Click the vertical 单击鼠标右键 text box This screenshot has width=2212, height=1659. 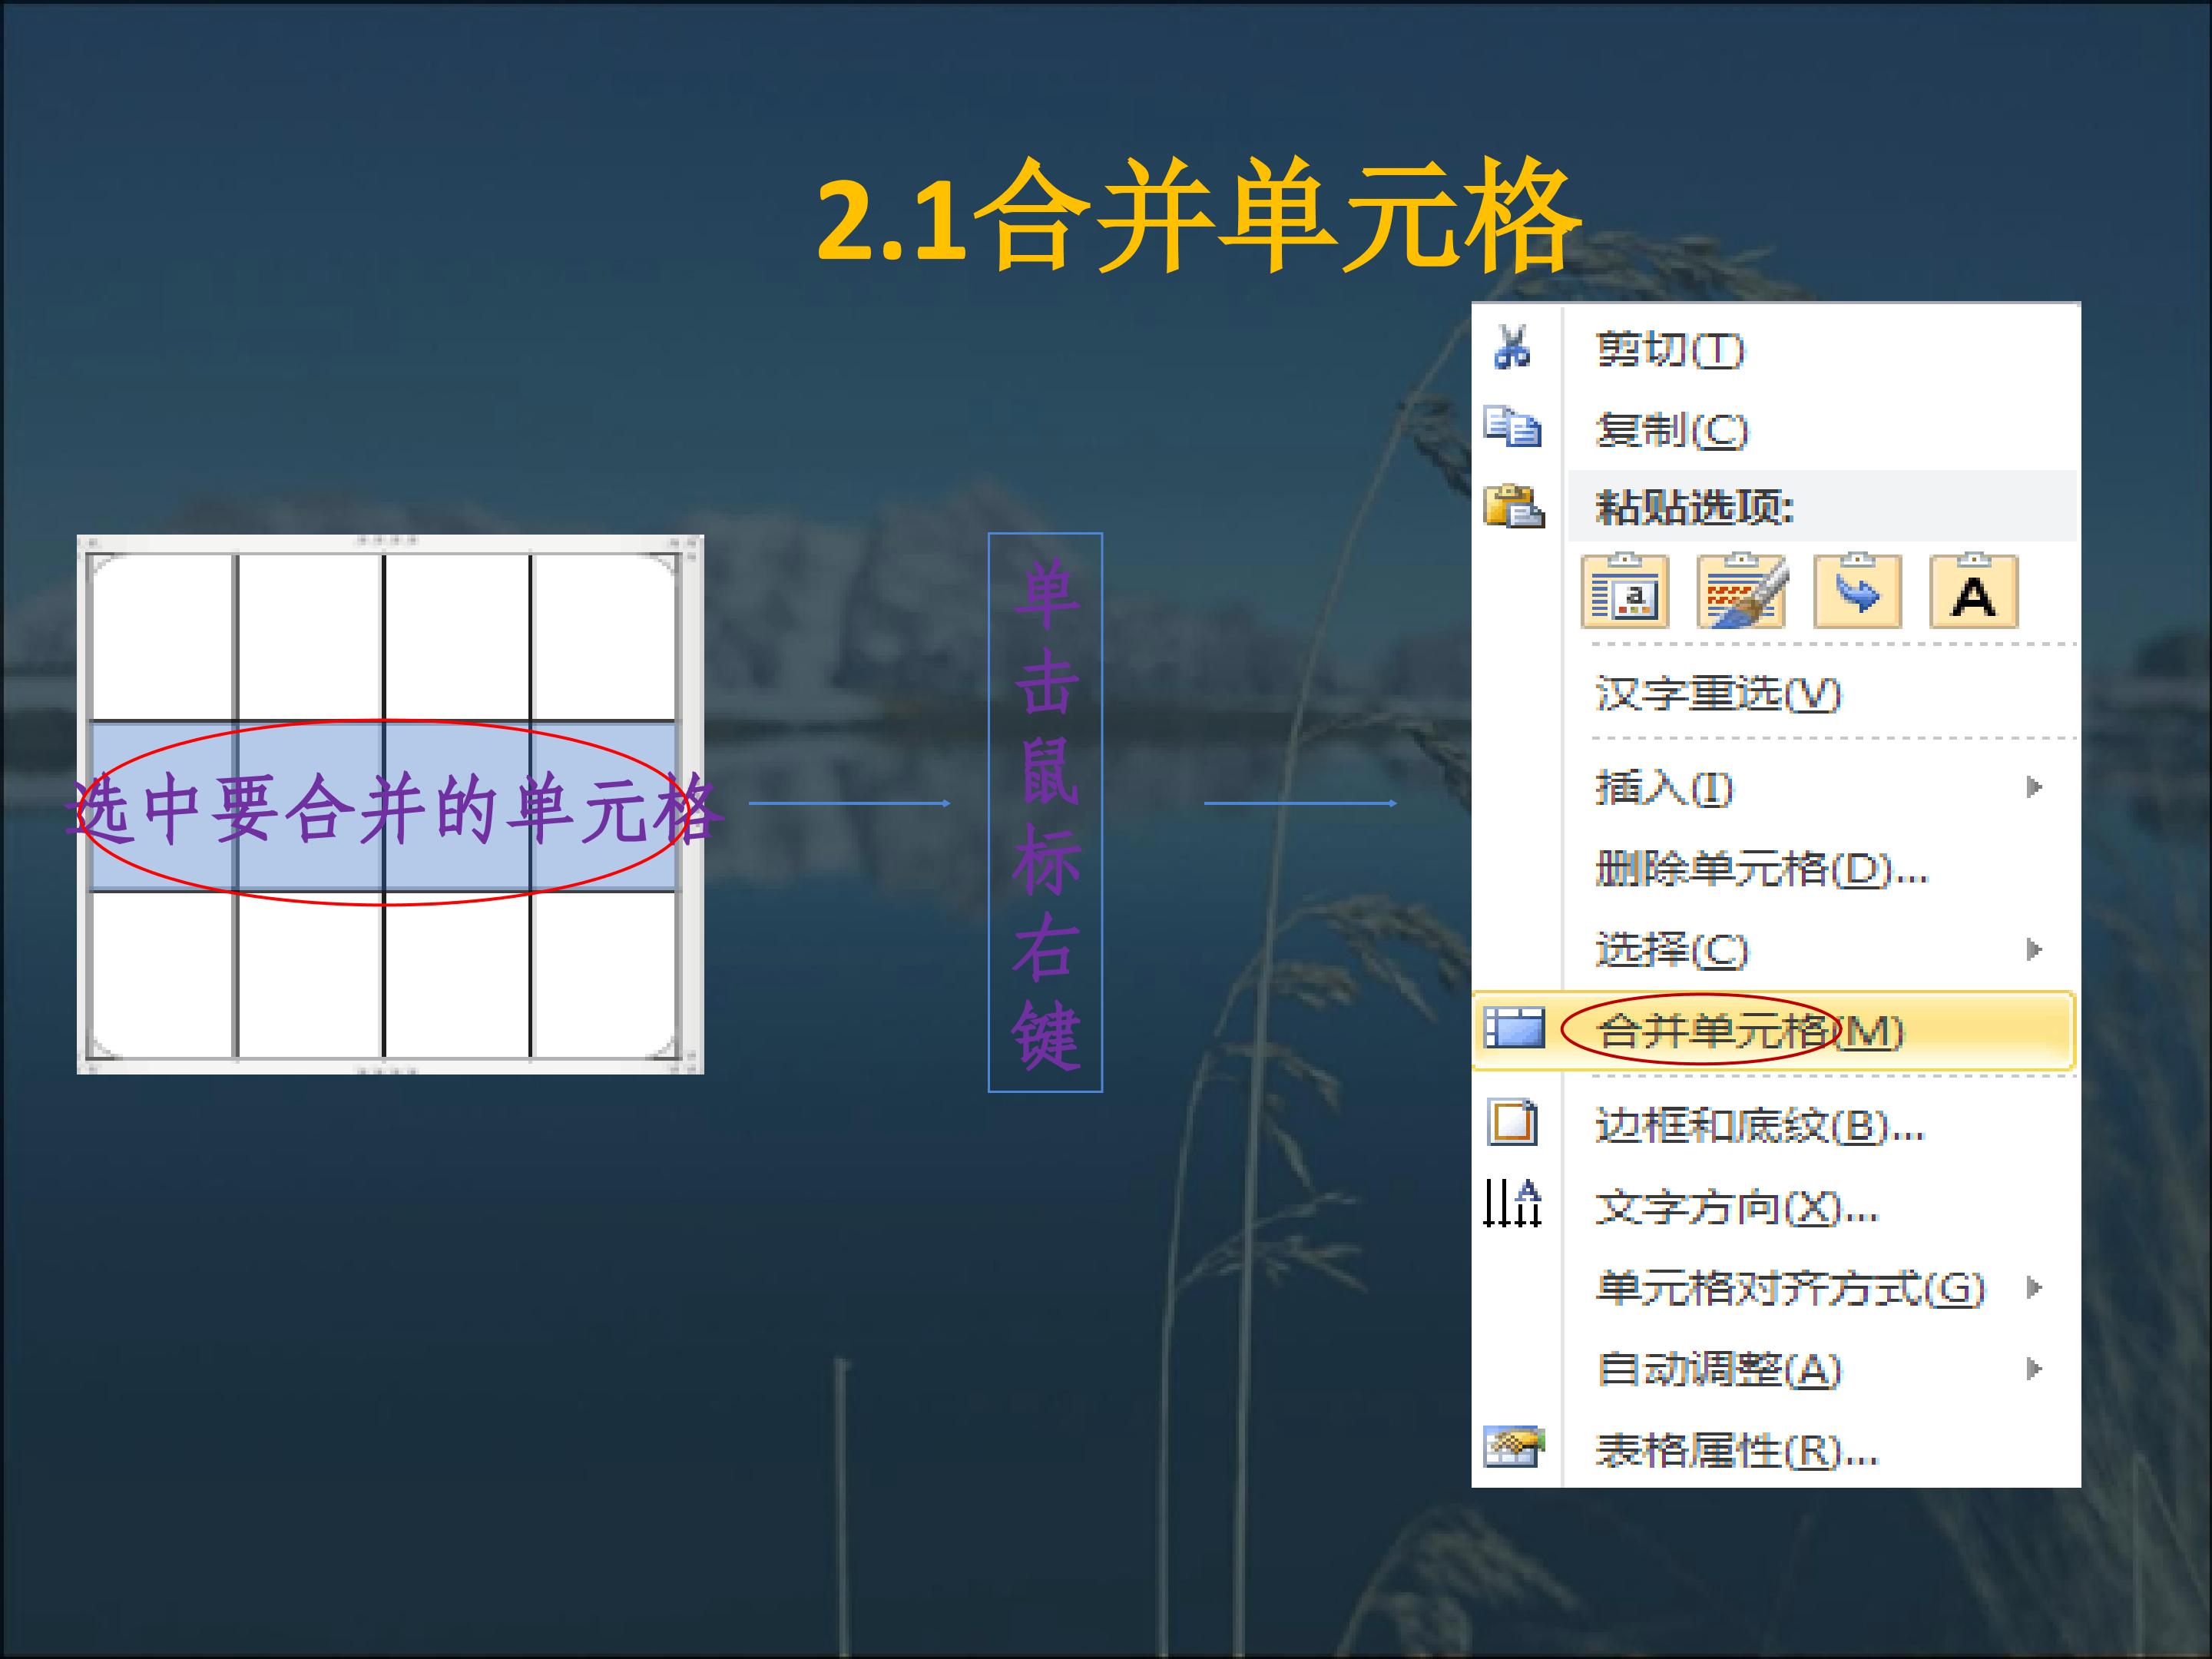pyautogui.click(x=1045, y=812)
